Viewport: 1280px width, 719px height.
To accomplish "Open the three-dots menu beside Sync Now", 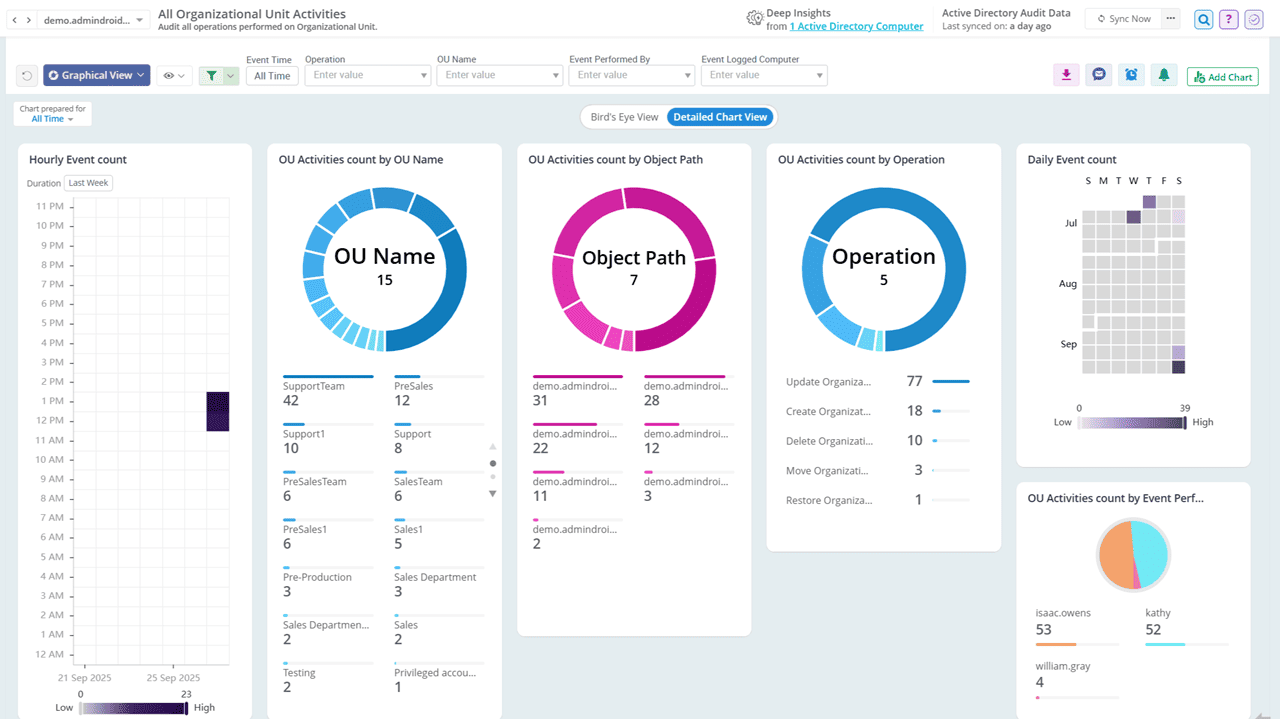I will 1170,19.
